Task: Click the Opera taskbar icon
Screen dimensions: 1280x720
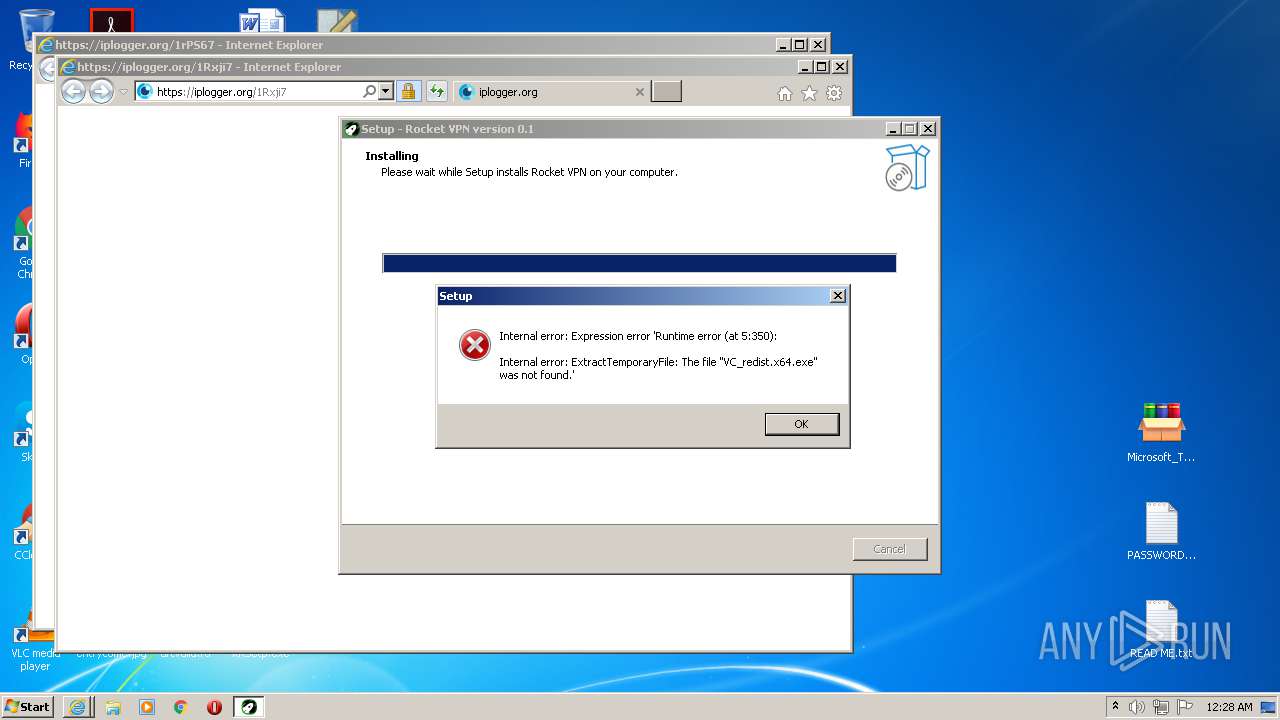Action: 214,707
